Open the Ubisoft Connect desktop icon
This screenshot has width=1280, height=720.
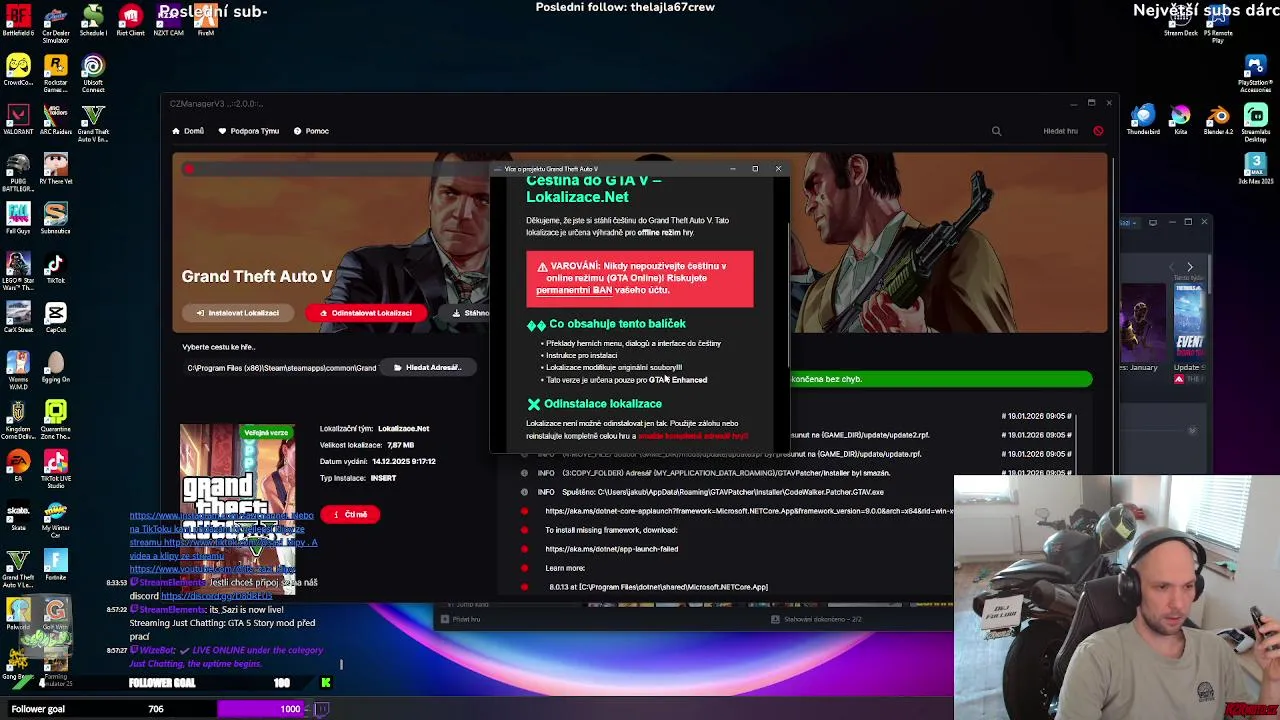tap(93, 72)
